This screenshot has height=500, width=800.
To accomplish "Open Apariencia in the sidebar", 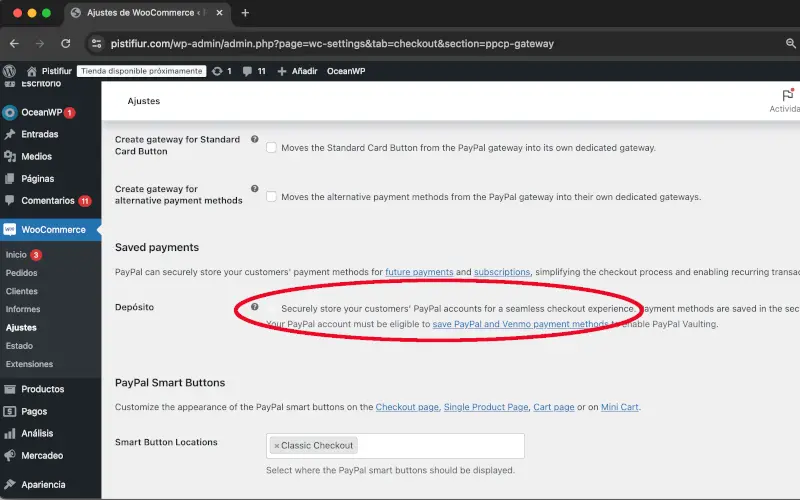I will (x=43, y=485).
